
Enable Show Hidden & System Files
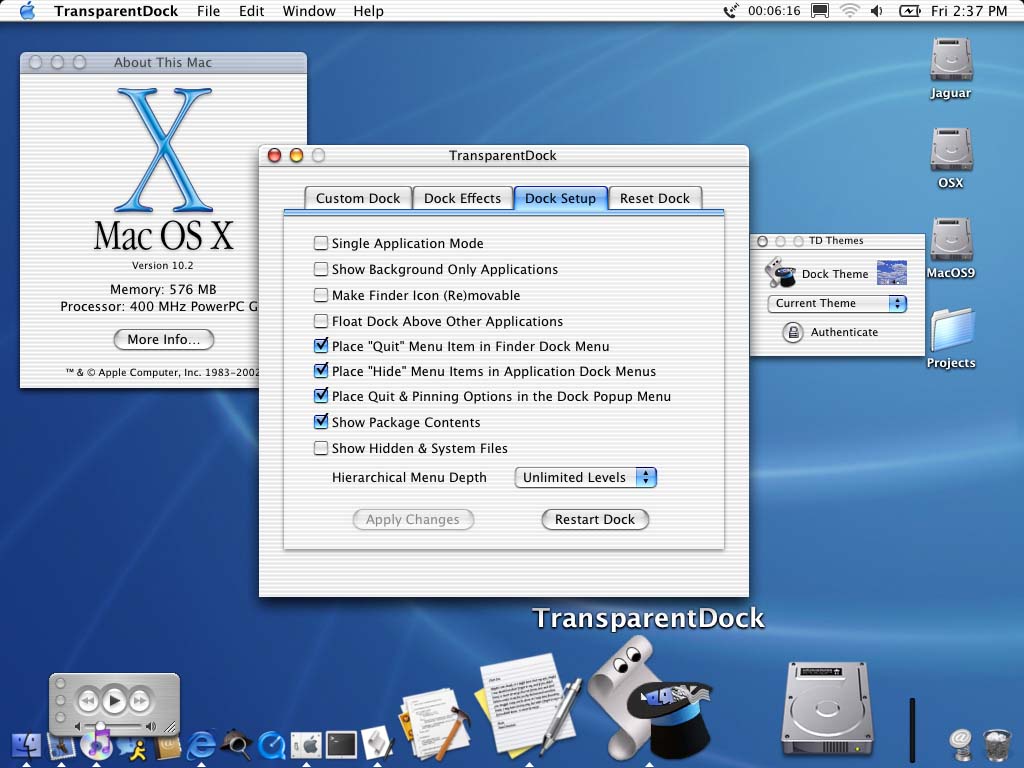(321, 448)
